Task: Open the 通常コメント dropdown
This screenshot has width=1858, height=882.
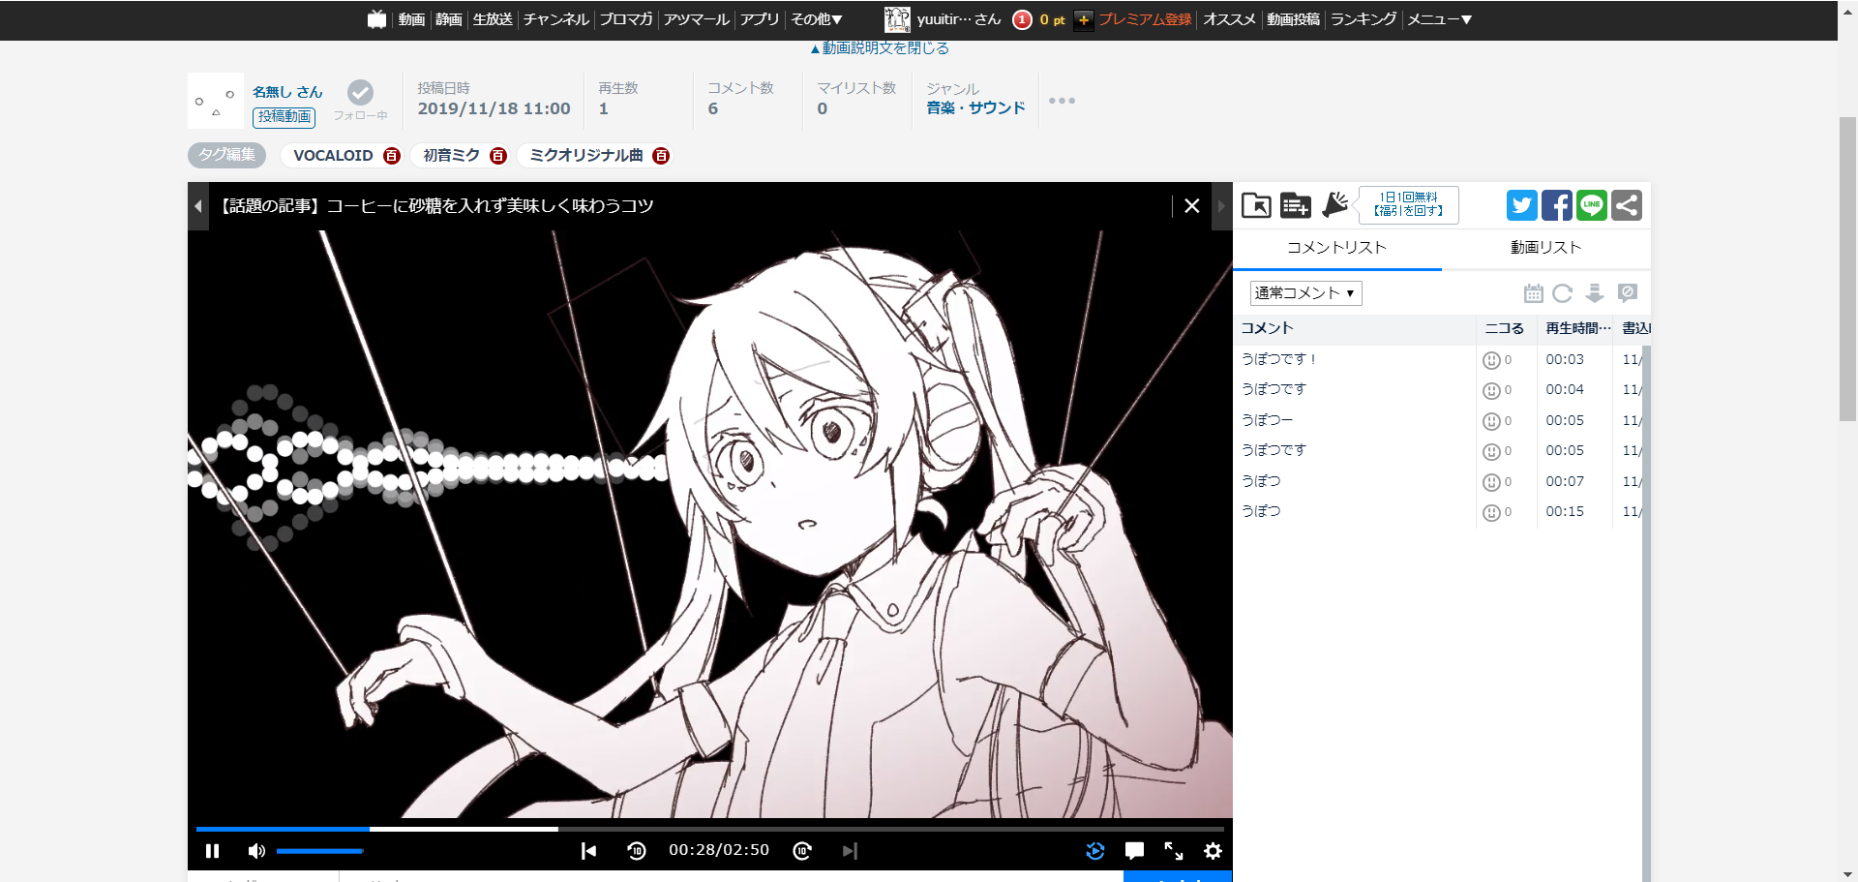Action: click(x=1306, y=293)
